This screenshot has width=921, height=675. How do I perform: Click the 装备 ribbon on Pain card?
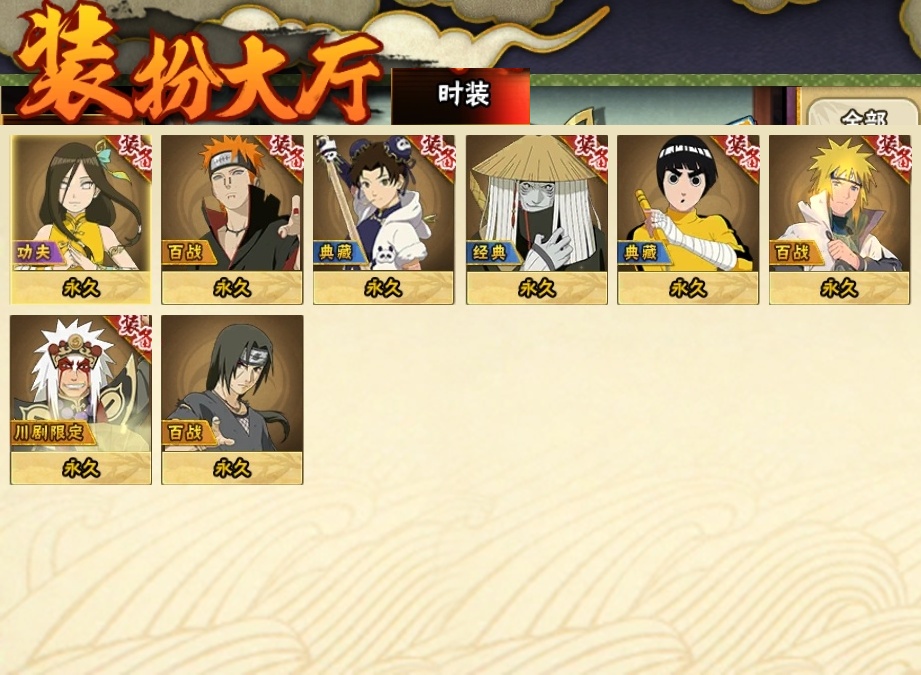(x=284, y=154)
